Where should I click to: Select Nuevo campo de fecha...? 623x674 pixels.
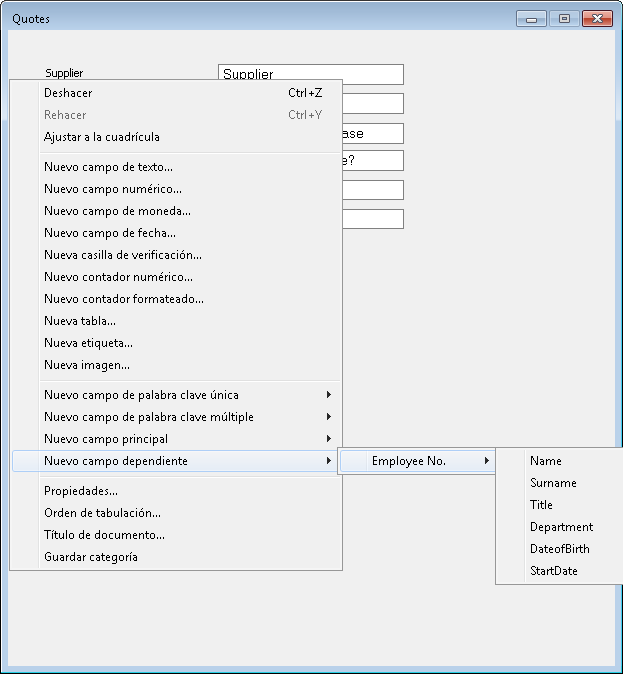coord(176,233)
